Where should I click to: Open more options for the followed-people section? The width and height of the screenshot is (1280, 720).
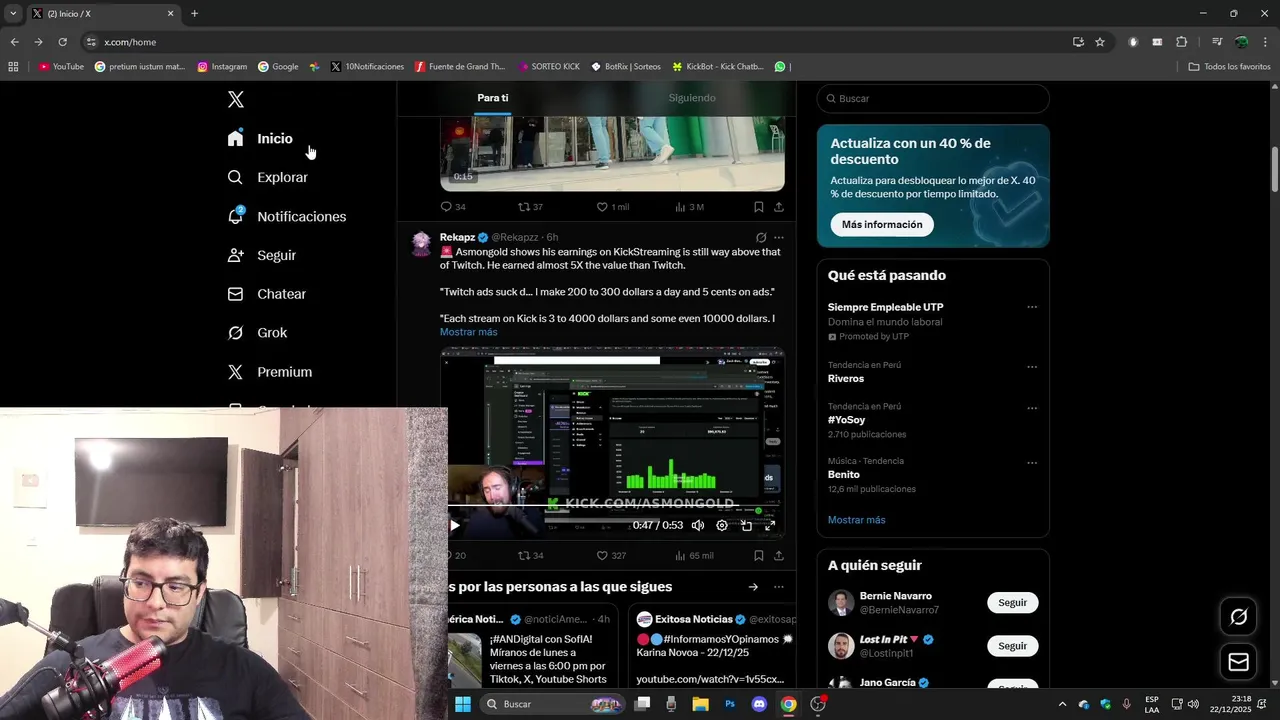[779, 587]
